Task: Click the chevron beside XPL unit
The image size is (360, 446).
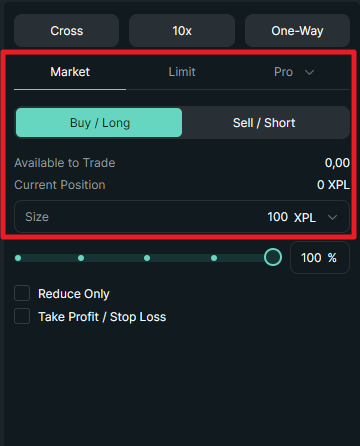Action: pyautogui.click(x=332, y=217)
